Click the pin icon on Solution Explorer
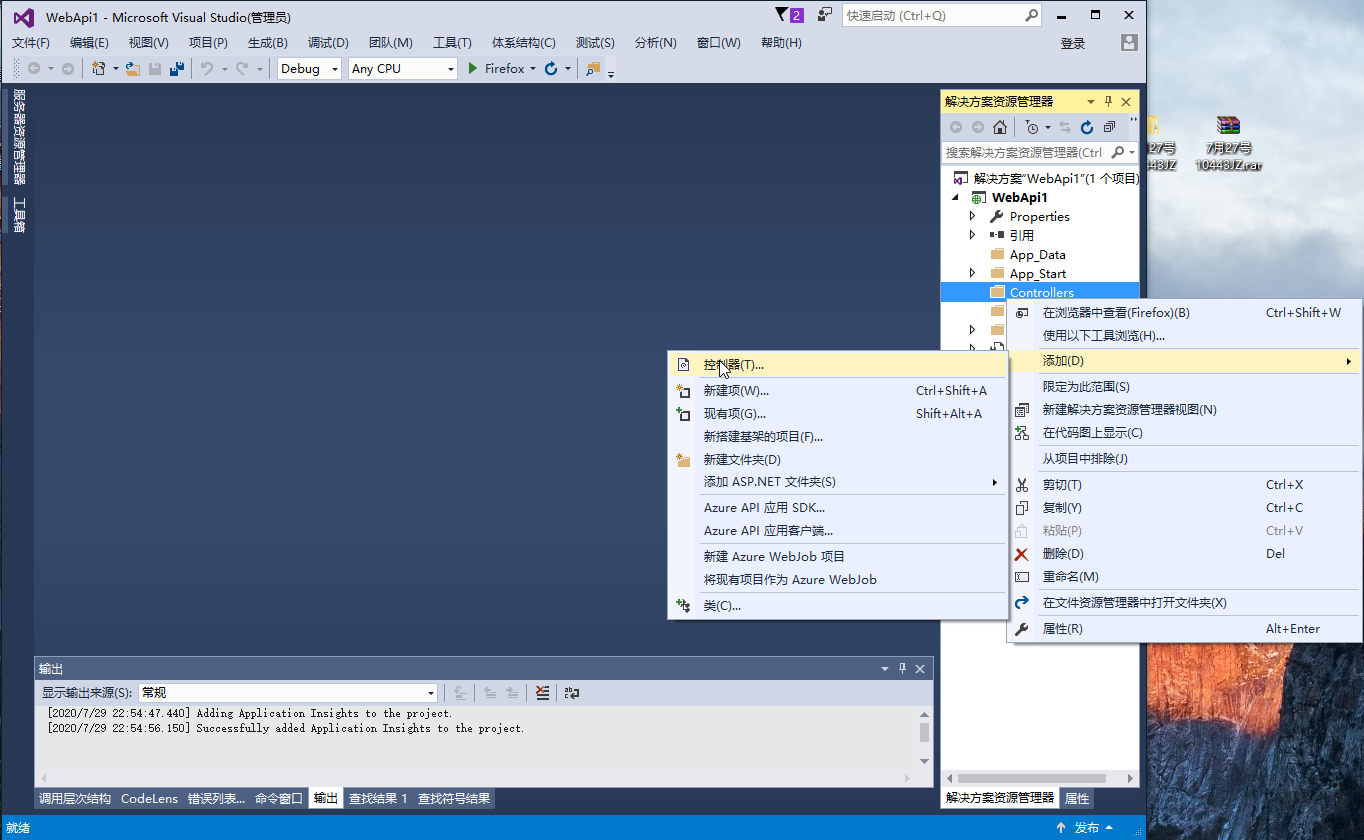1364x840 pixels. point(1109,101)
